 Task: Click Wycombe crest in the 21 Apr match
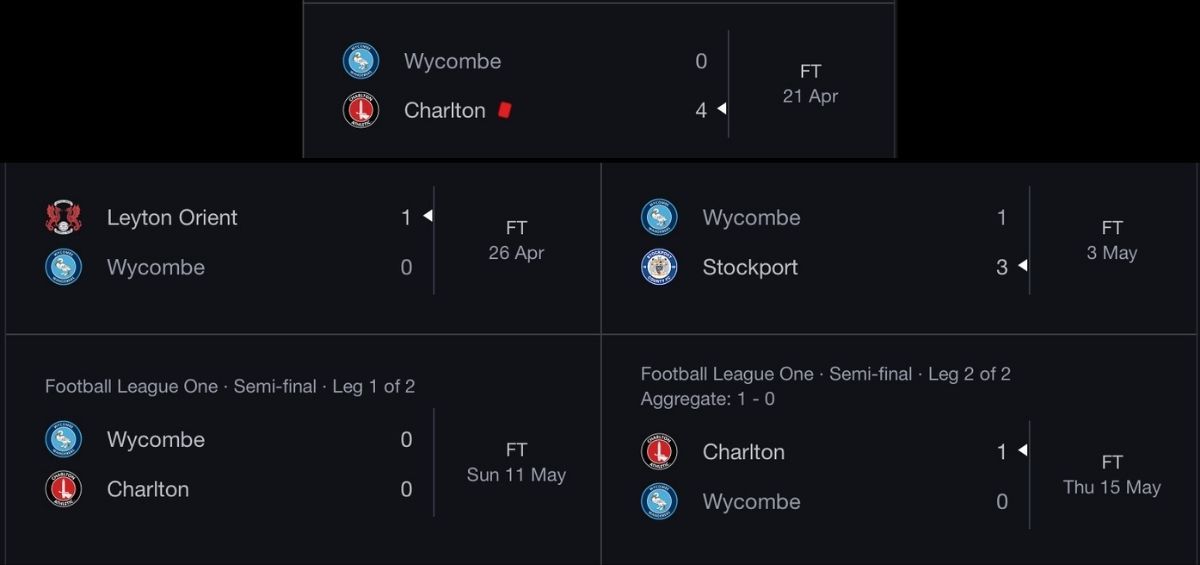[361, 61]
